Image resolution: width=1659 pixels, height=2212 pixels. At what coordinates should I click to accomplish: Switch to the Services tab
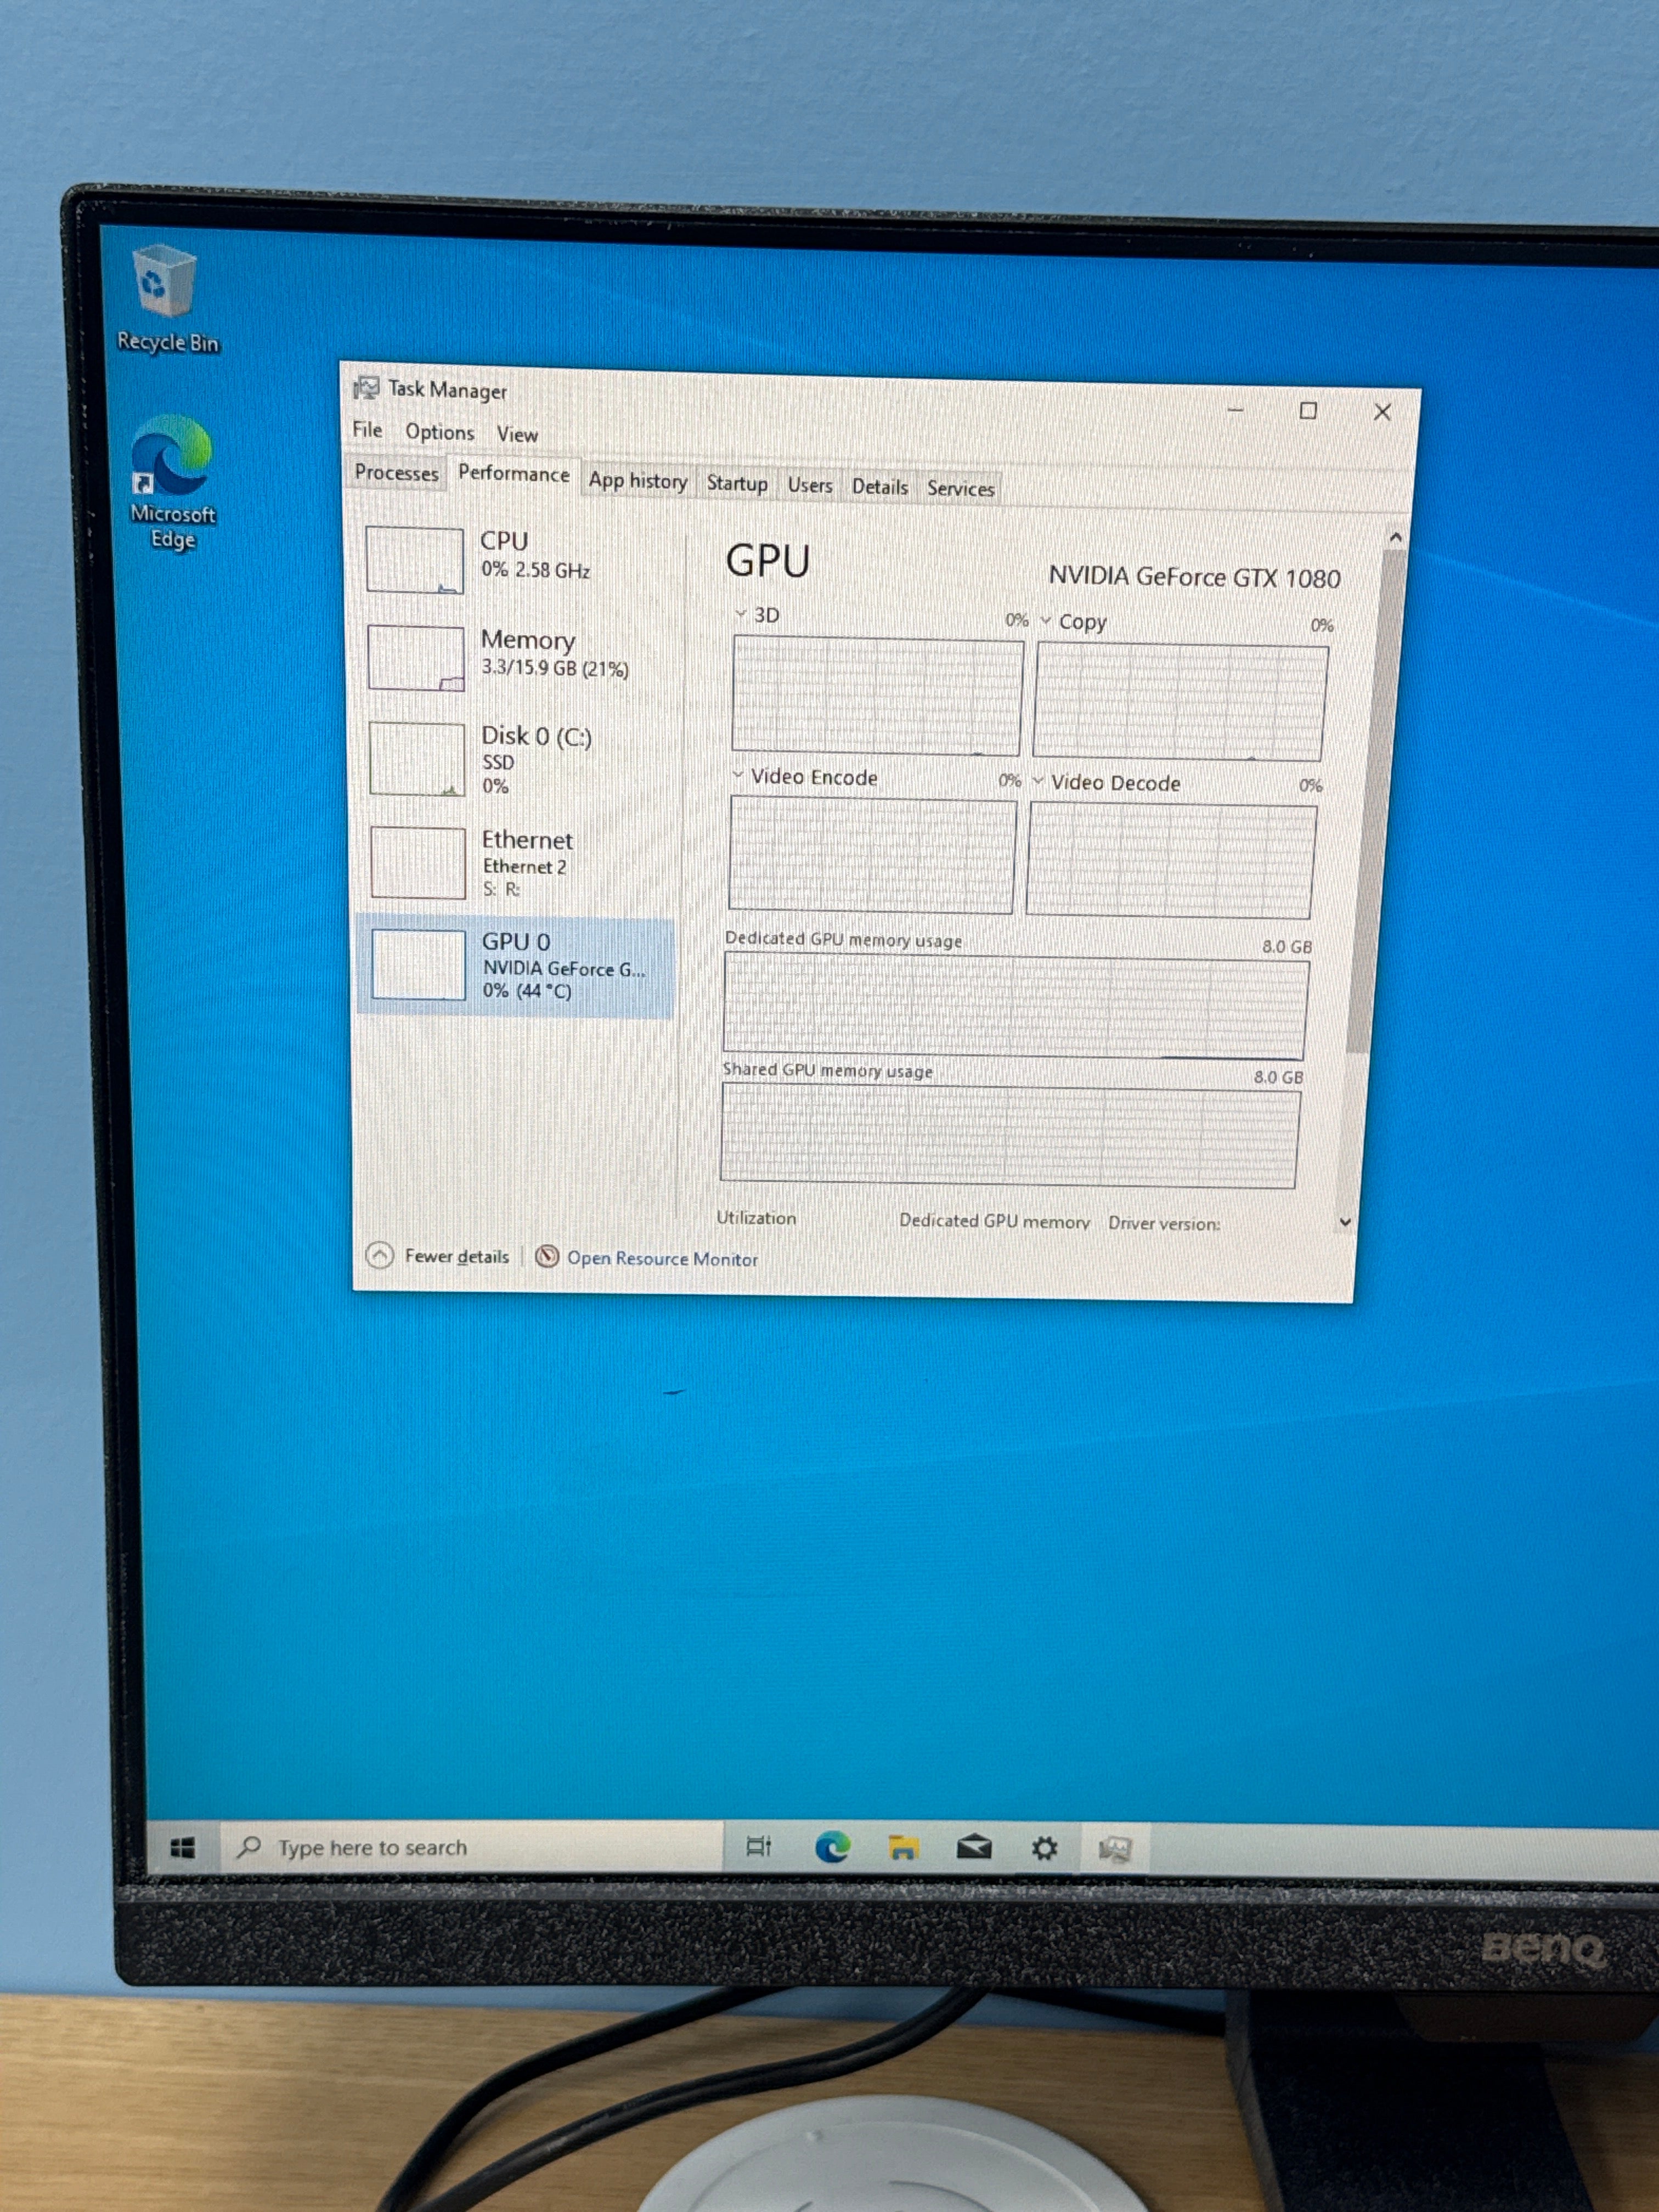960,488
